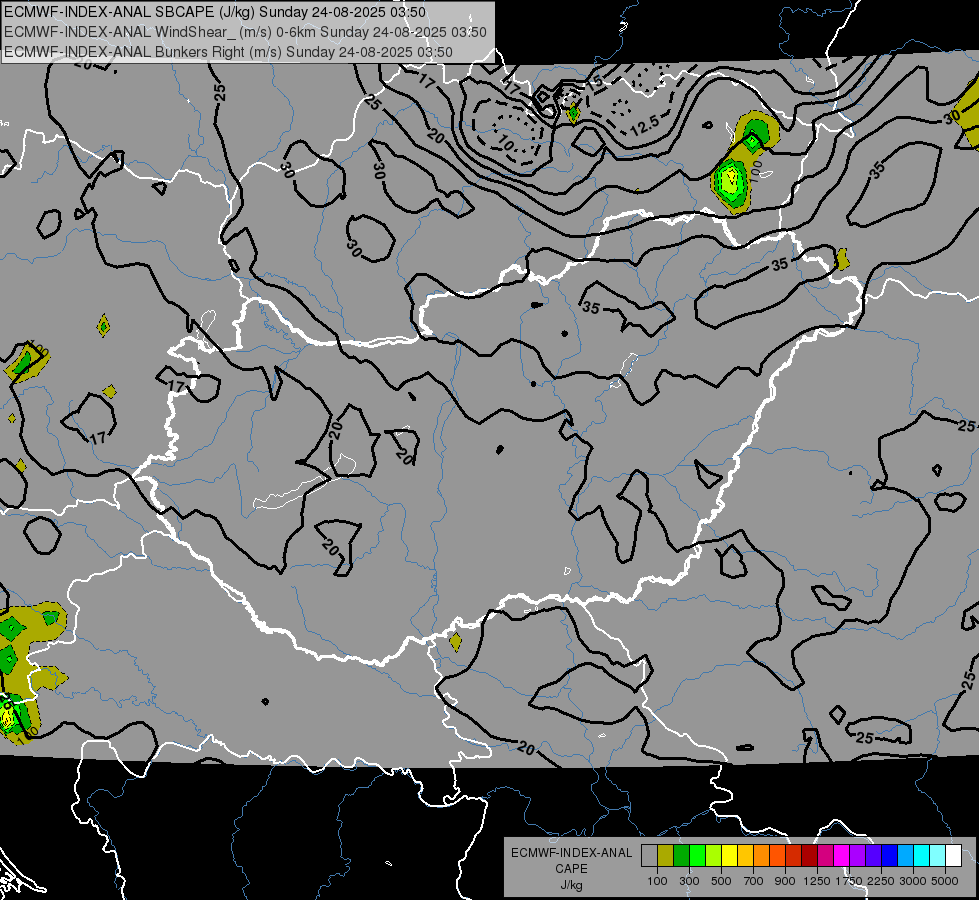979x900 pixels.
Task: Click the legend label 1750
Action: (x=849, y=882)
